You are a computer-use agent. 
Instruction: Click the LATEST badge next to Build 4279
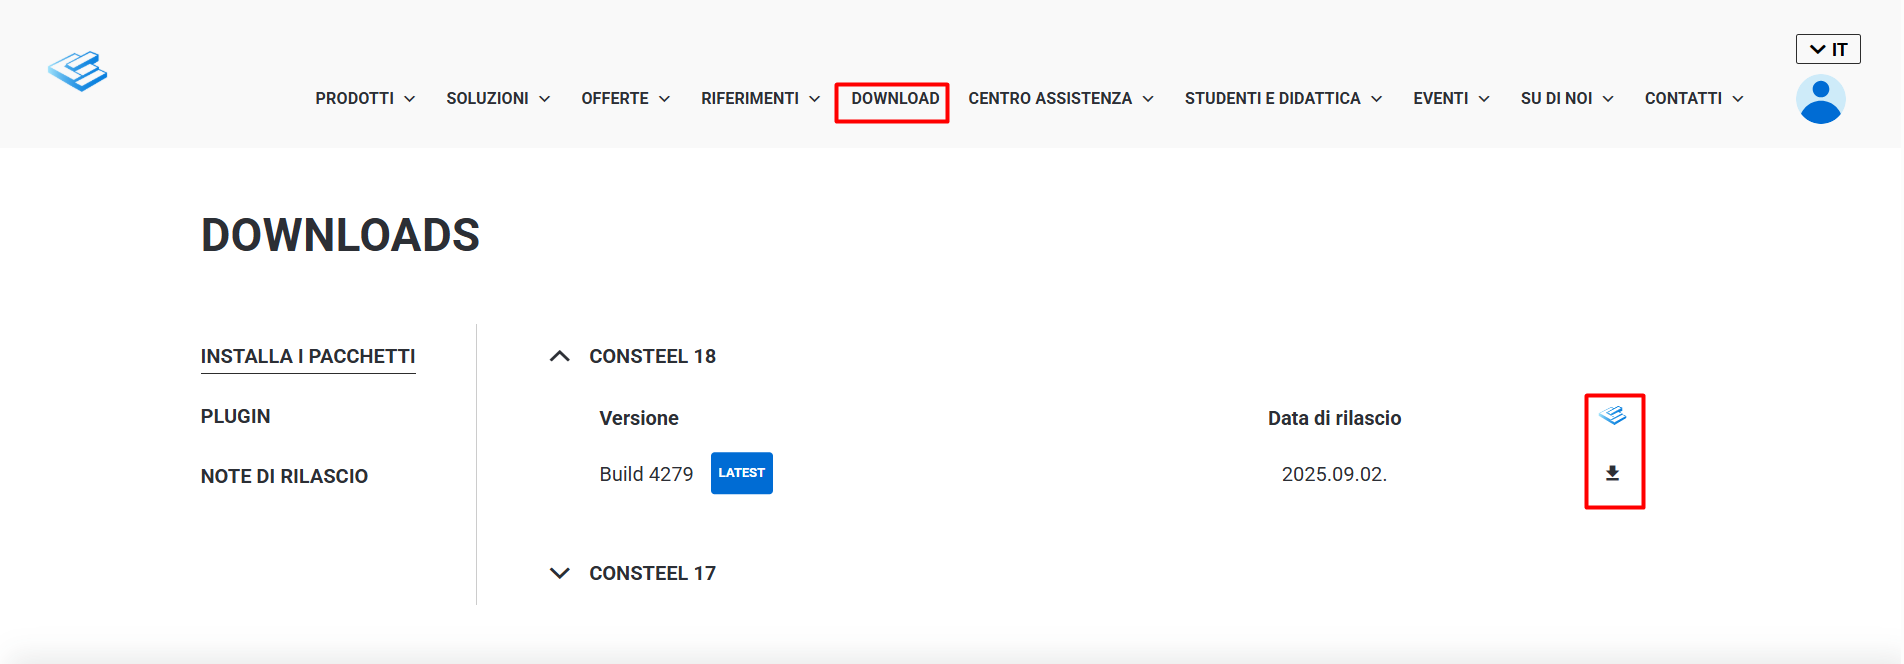tap(741, 473)
